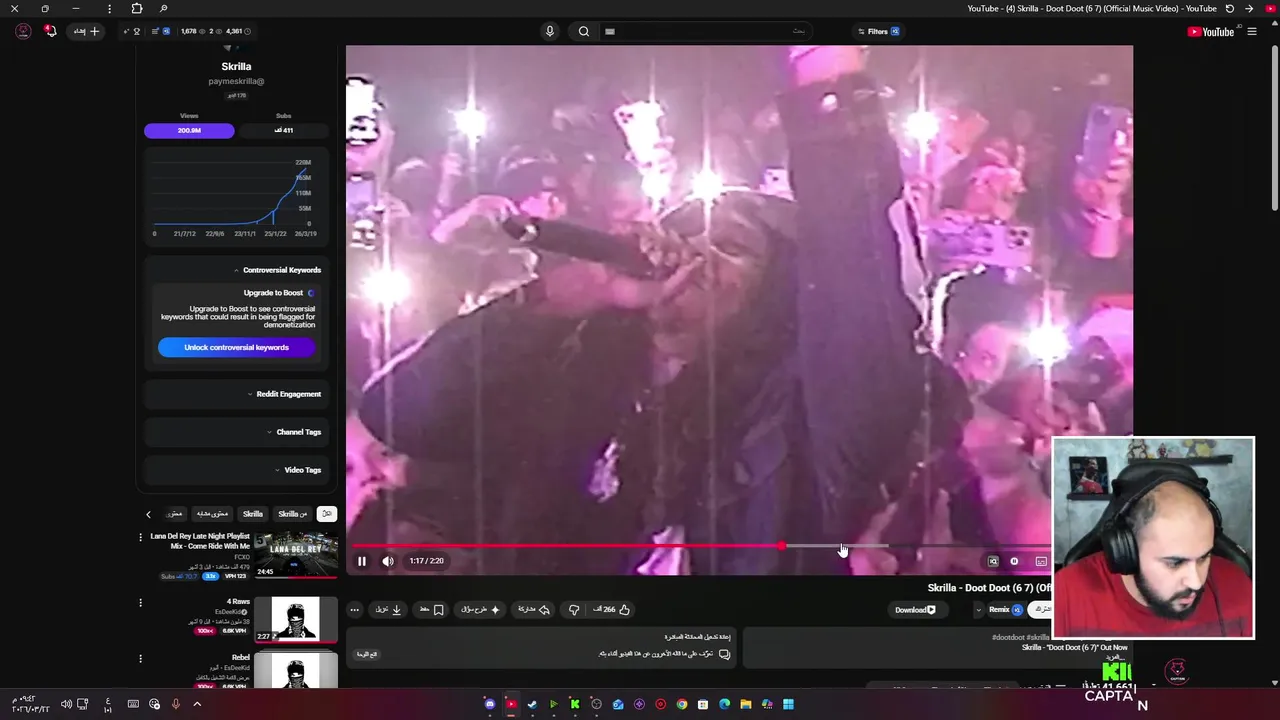
Task: Open the keyboard icon in search bar
Action: [x=610, y=31]
